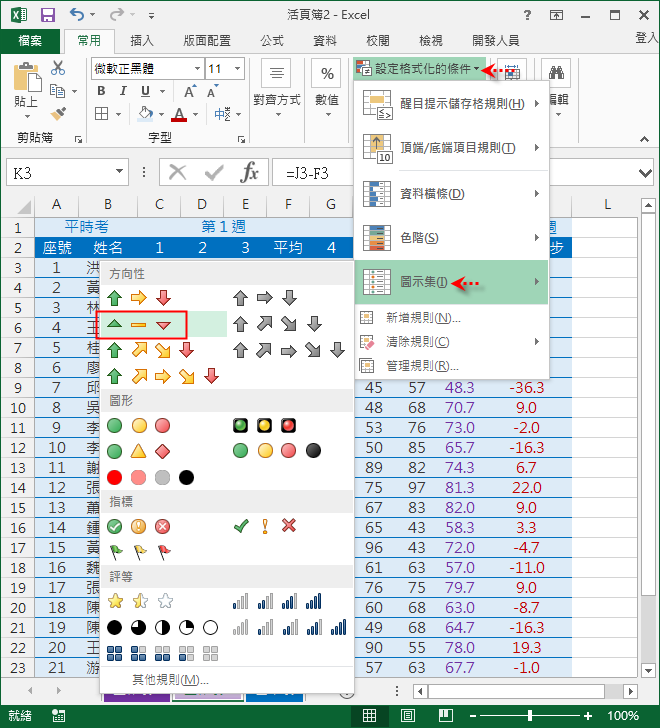Open Clear Rules submenu

[452, 342]
